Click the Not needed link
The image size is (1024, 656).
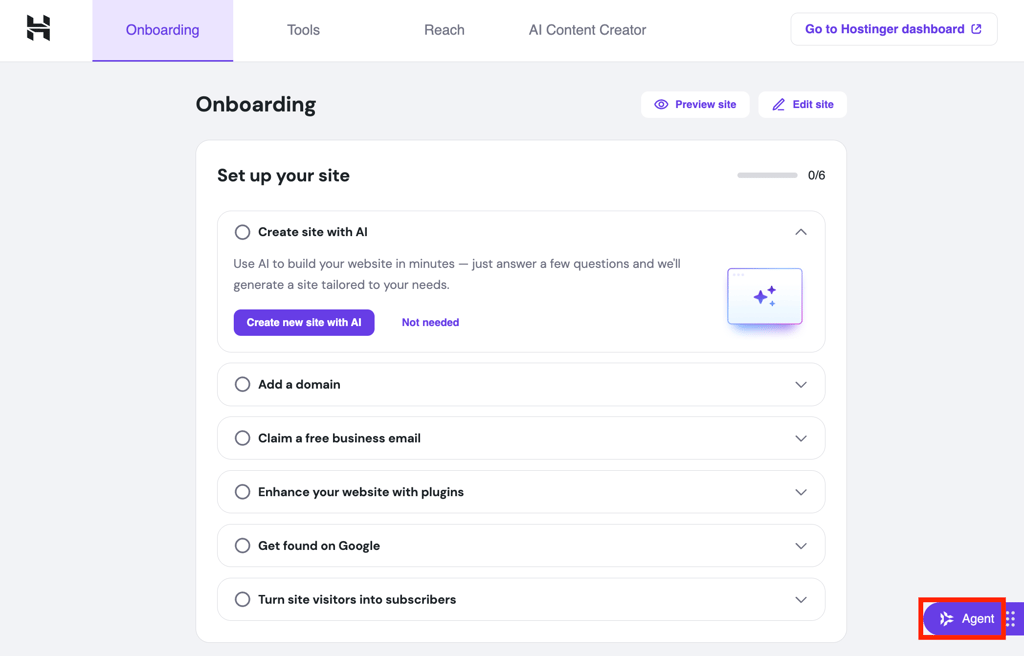pyautogui.click(x=430, y=322)
